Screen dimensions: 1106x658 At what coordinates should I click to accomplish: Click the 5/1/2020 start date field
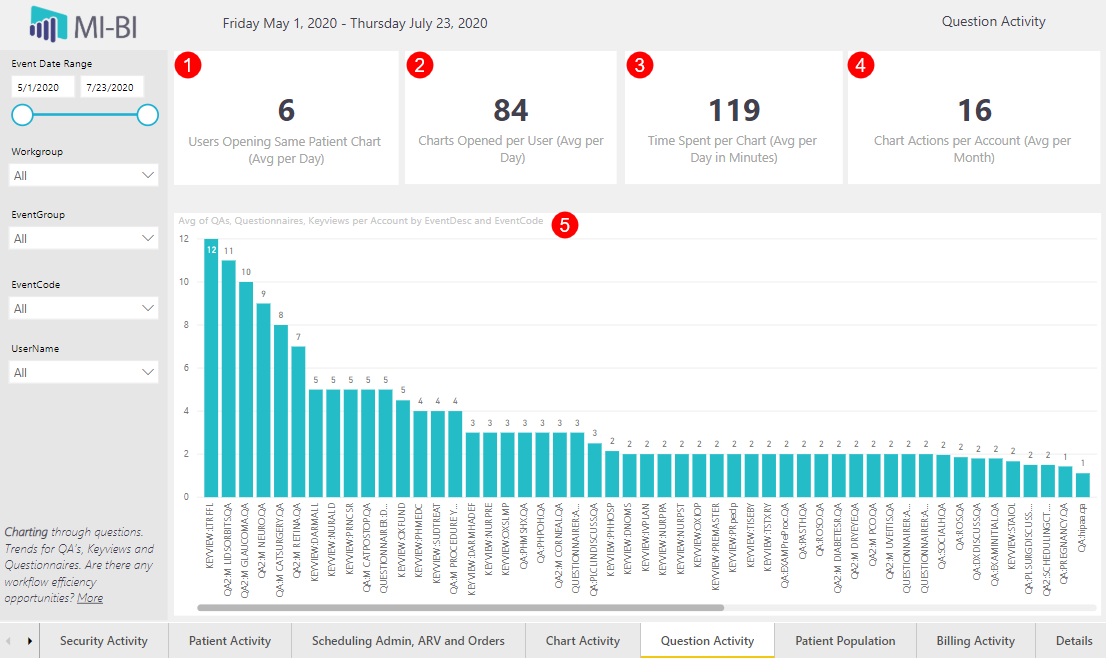43,88
